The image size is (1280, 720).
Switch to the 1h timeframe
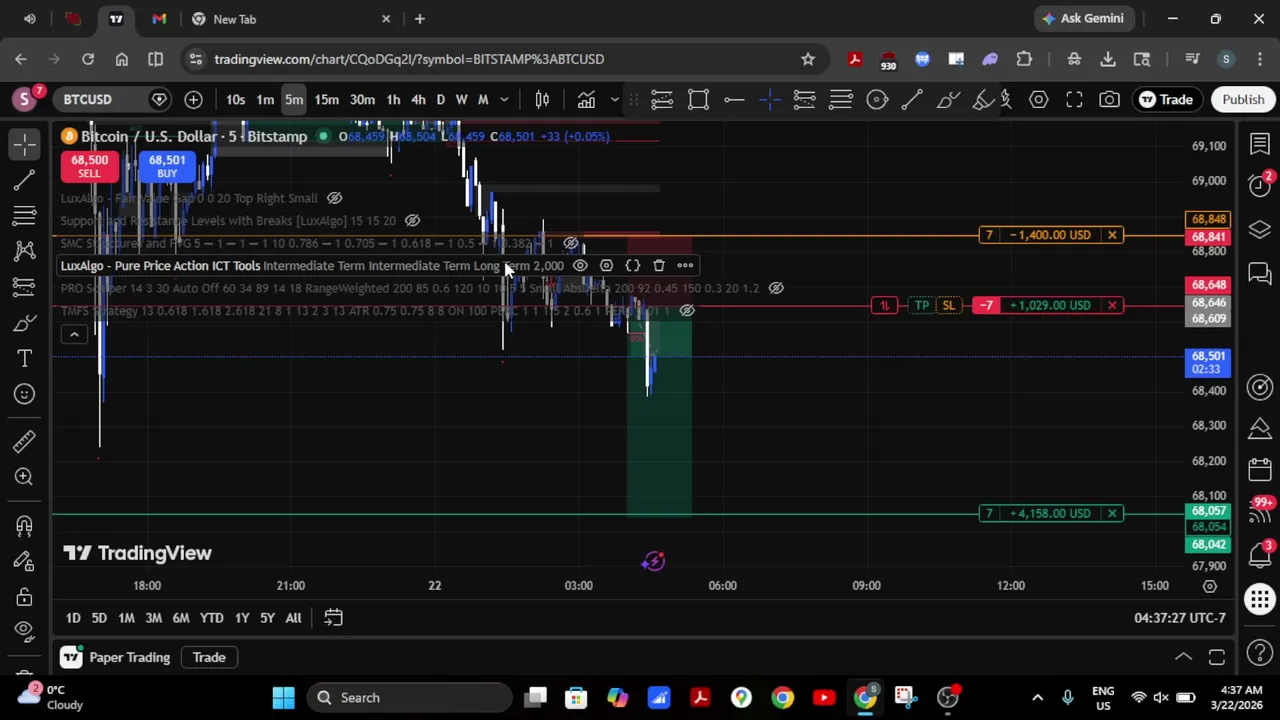393,99
